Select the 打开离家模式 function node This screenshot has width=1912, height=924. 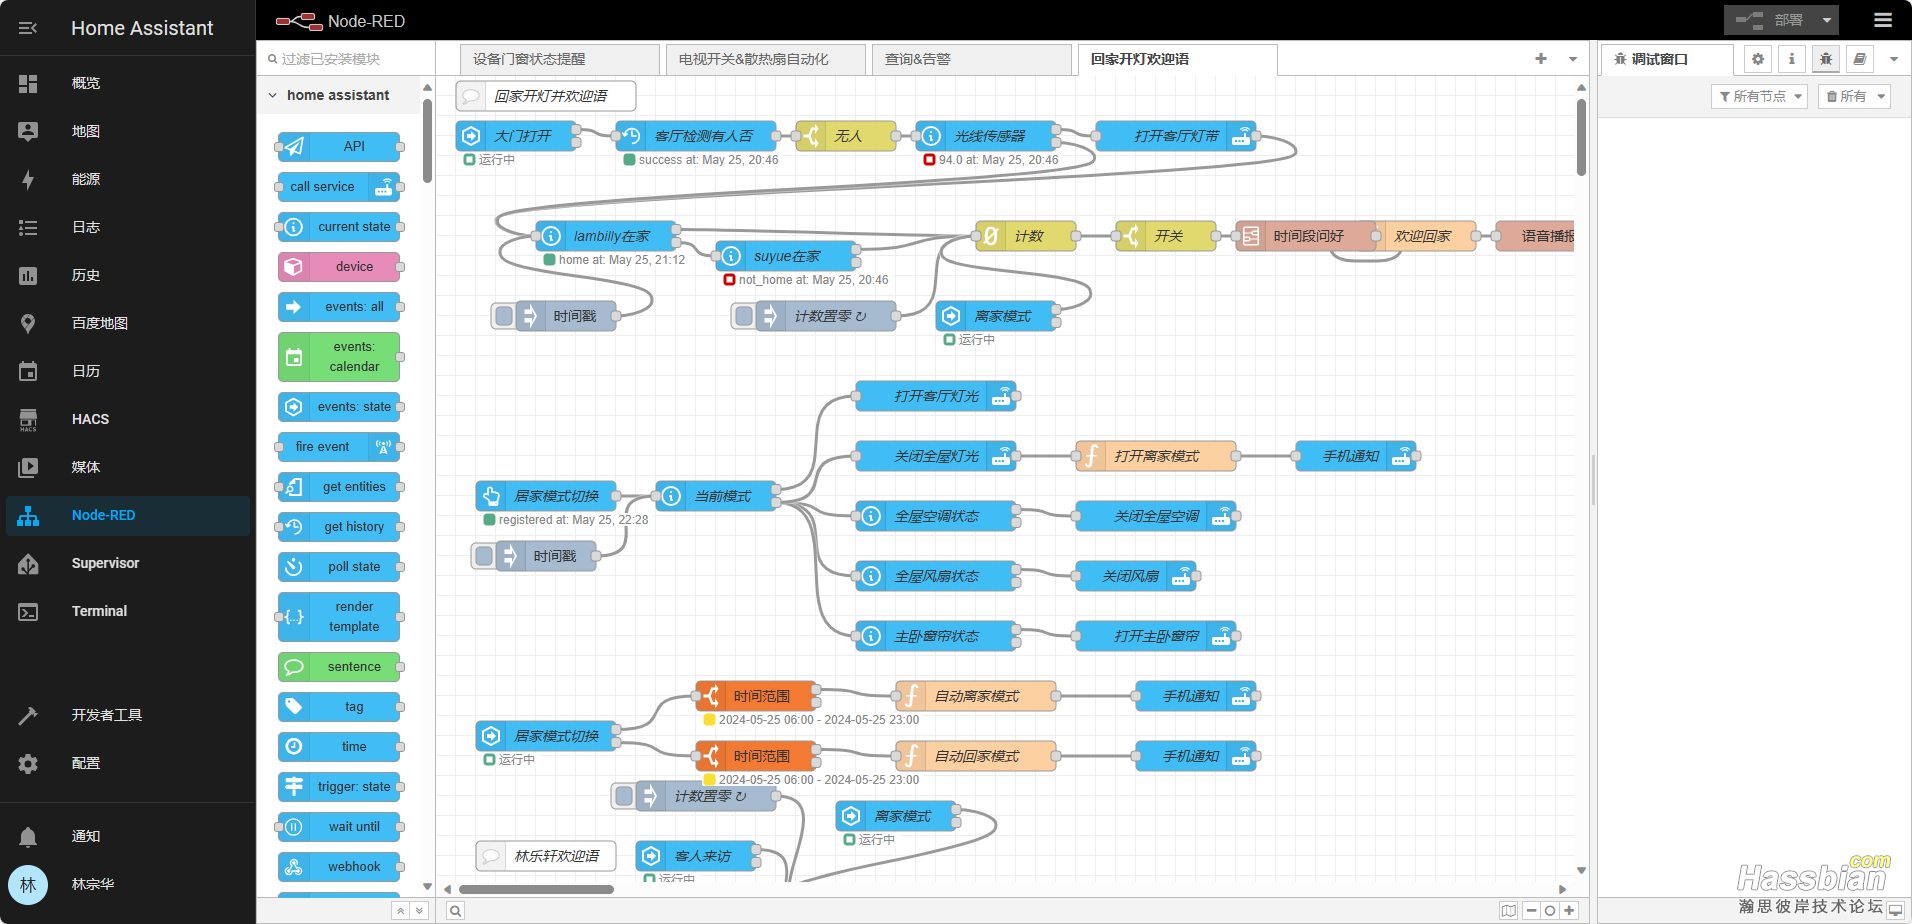pyautogui.click(x=1156, y=456)
